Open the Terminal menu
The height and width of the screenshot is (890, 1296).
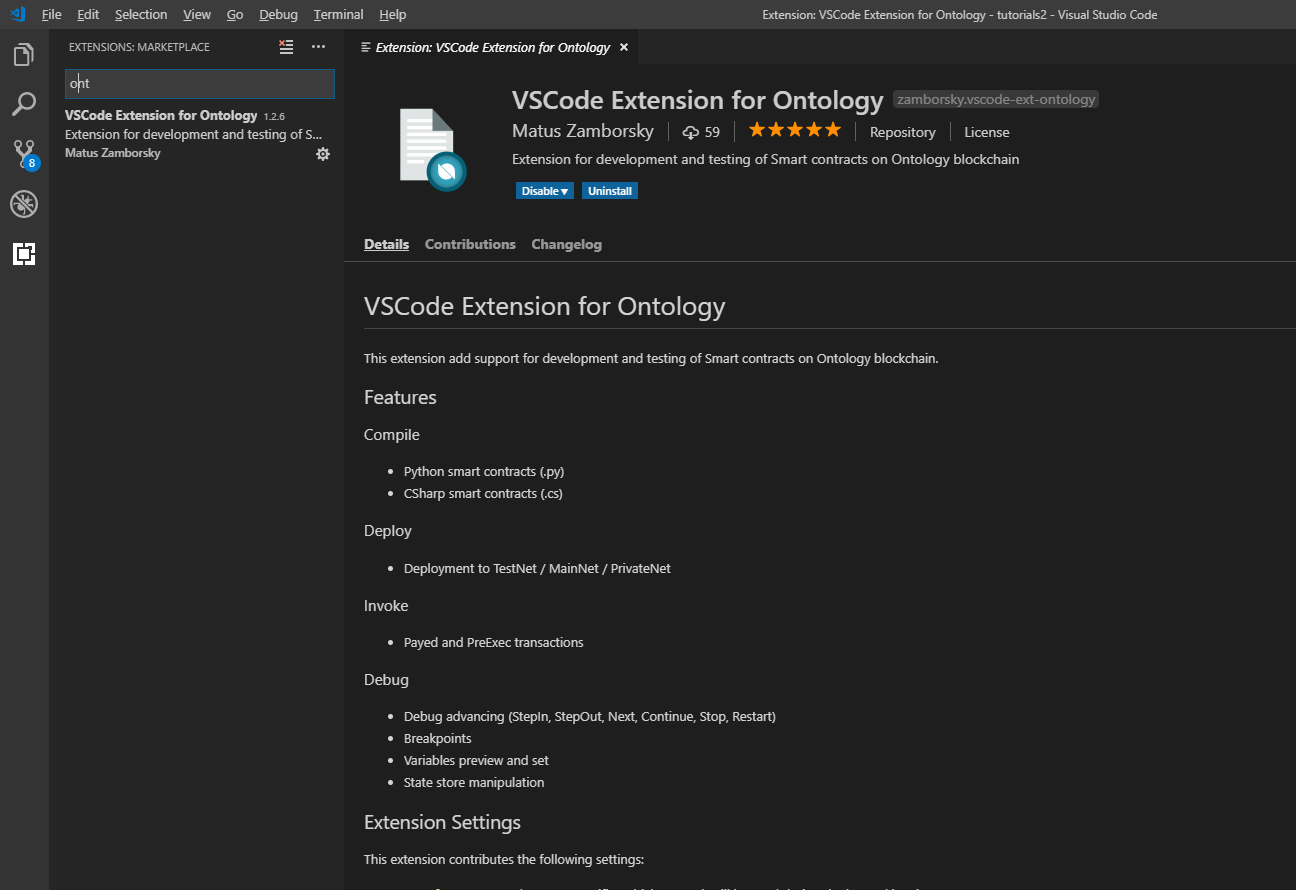pyautogui.click(x=338, y=15)
